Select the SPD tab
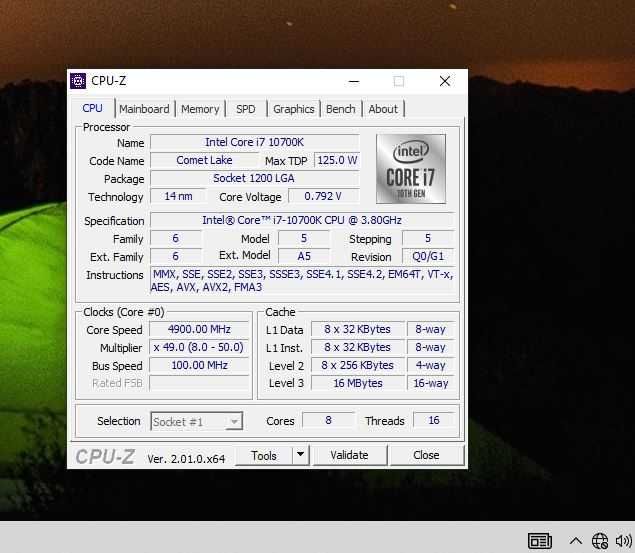The width and height of the screenshot is (635, 553). coord(246,109)
